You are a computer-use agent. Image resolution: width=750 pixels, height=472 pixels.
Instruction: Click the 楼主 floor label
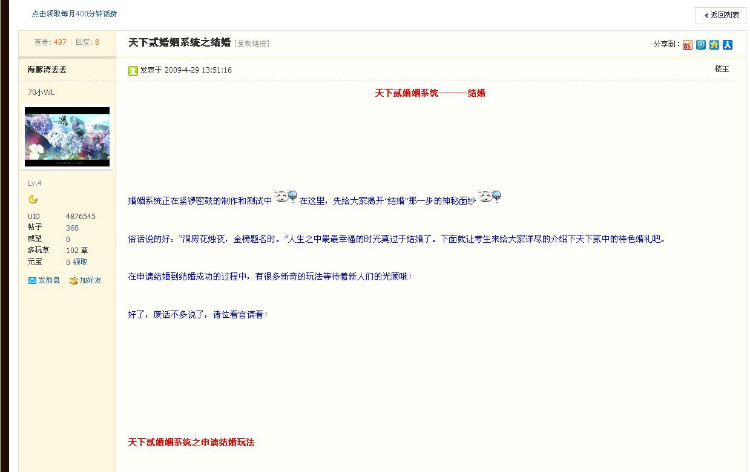[722, 69]
